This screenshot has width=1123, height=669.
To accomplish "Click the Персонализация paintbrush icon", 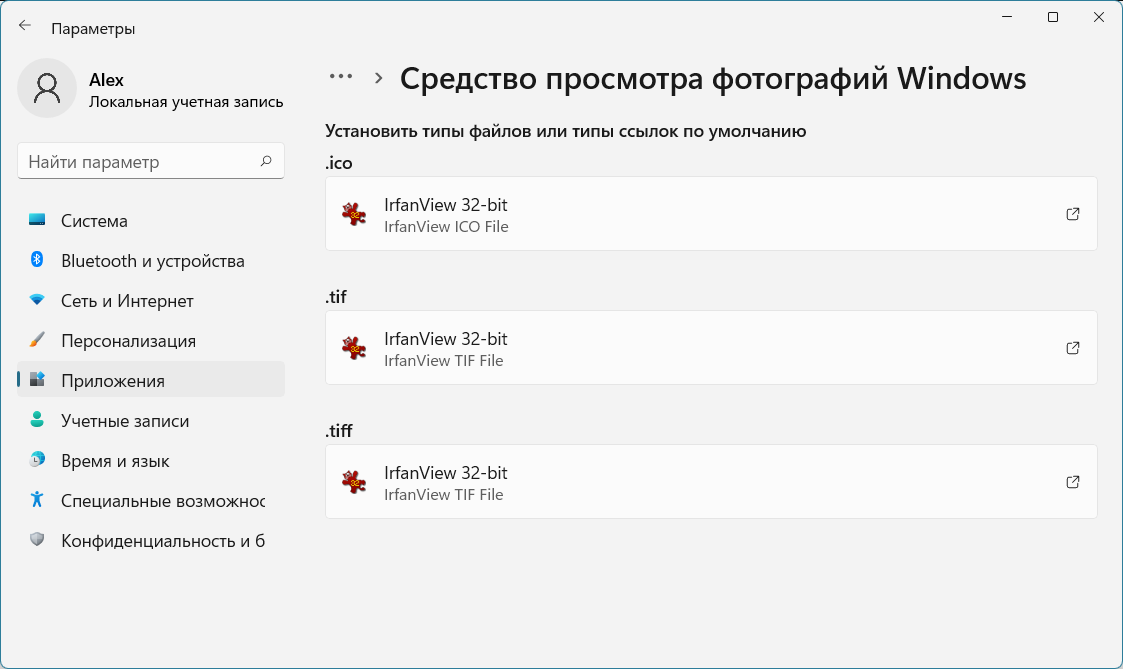I will click(37, 340).
